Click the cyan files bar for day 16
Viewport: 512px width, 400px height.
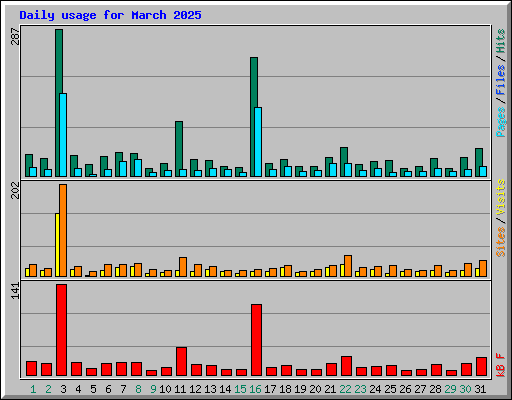(x=258, y=142)
